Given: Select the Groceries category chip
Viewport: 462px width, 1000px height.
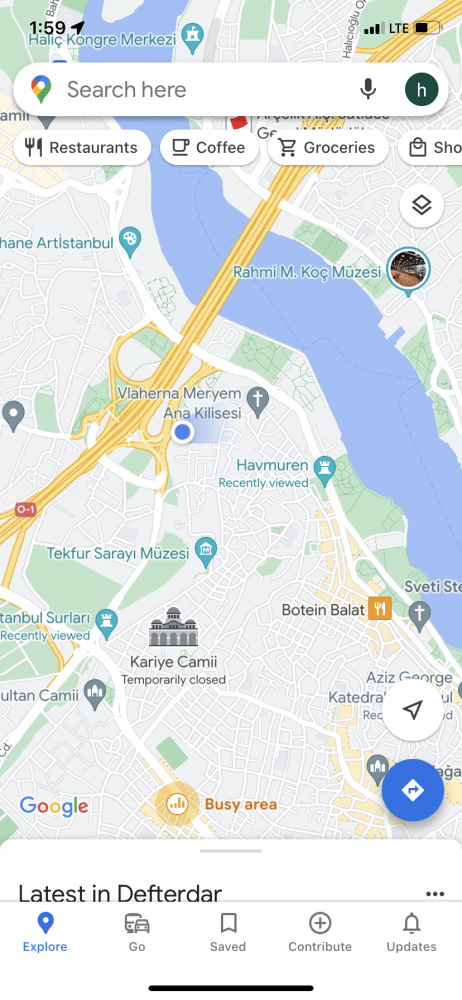Looking at the screenshot, I should (328, 147).
